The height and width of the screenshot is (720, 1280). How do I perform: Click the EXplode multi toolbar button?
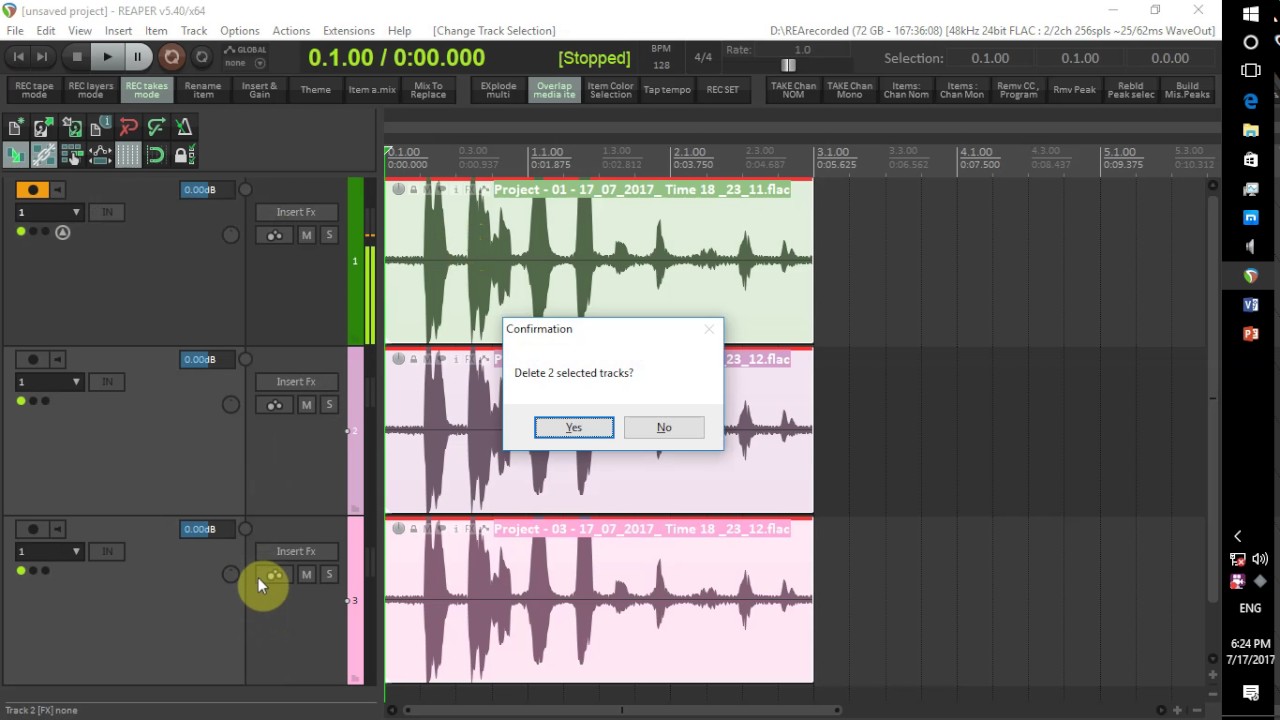(x=498, y=90)
